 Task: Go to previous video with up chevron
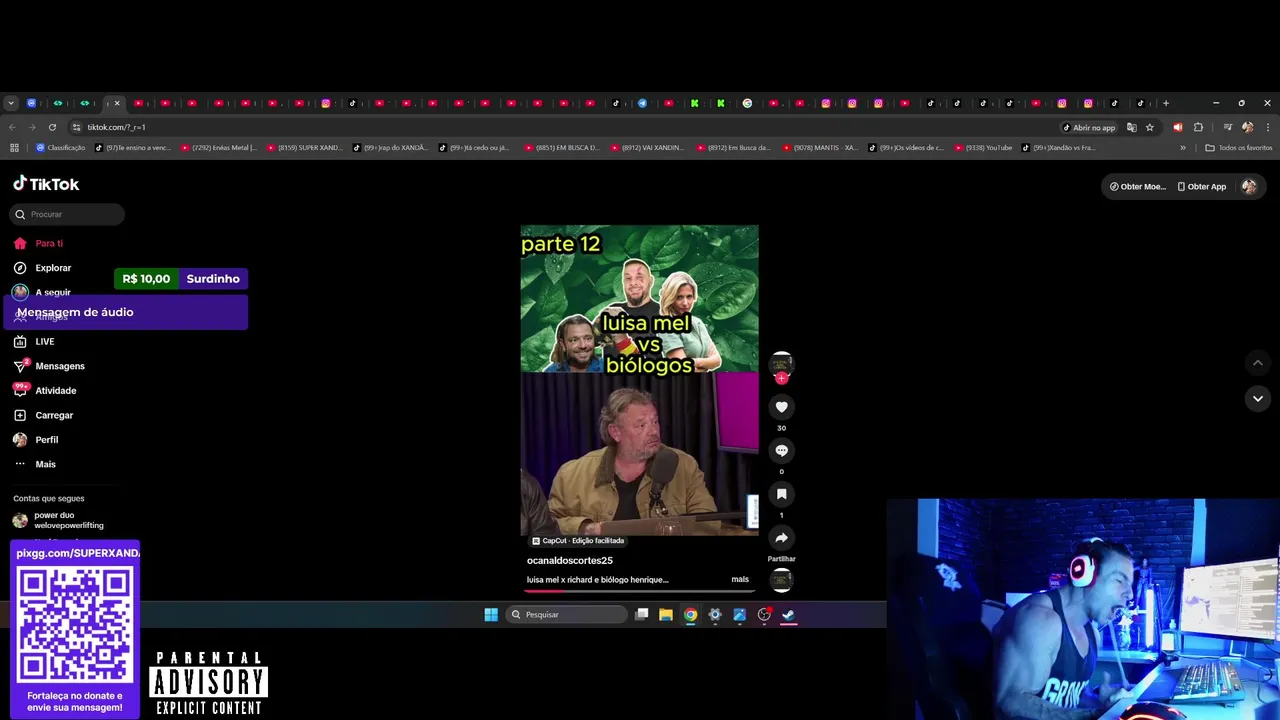(1258, 363)
